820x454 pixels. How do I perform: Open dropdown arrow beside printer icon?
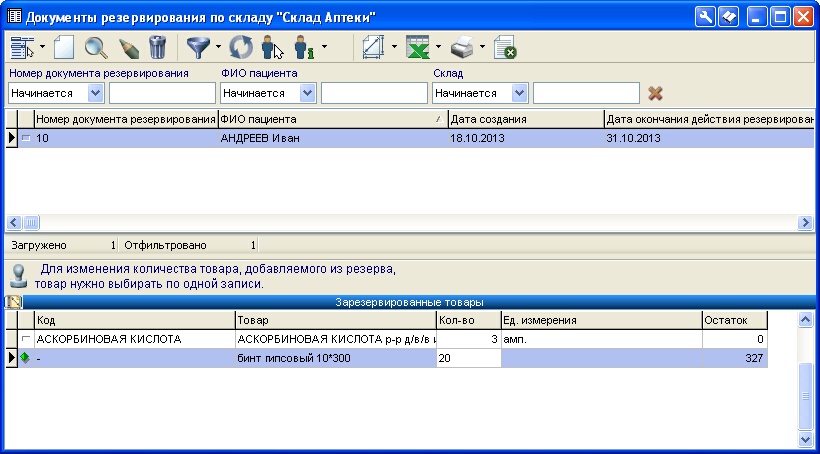(482, 47)
